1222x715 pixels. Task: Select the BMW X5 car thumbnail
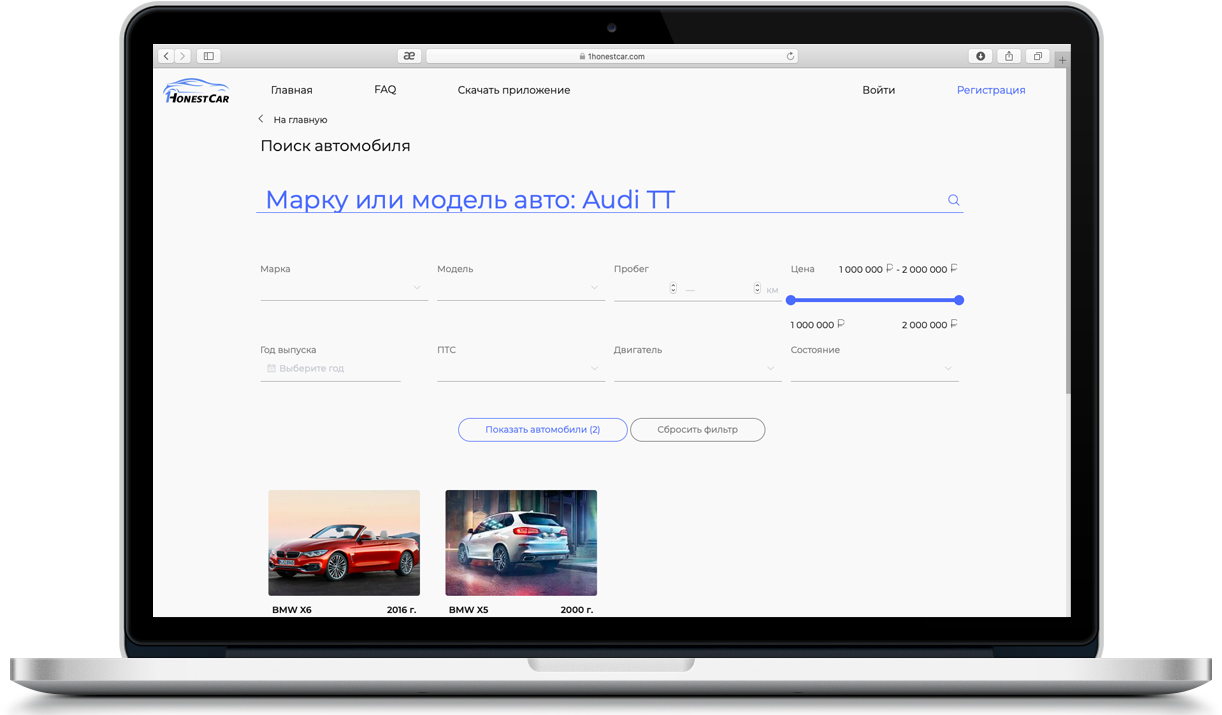(521, 542)
